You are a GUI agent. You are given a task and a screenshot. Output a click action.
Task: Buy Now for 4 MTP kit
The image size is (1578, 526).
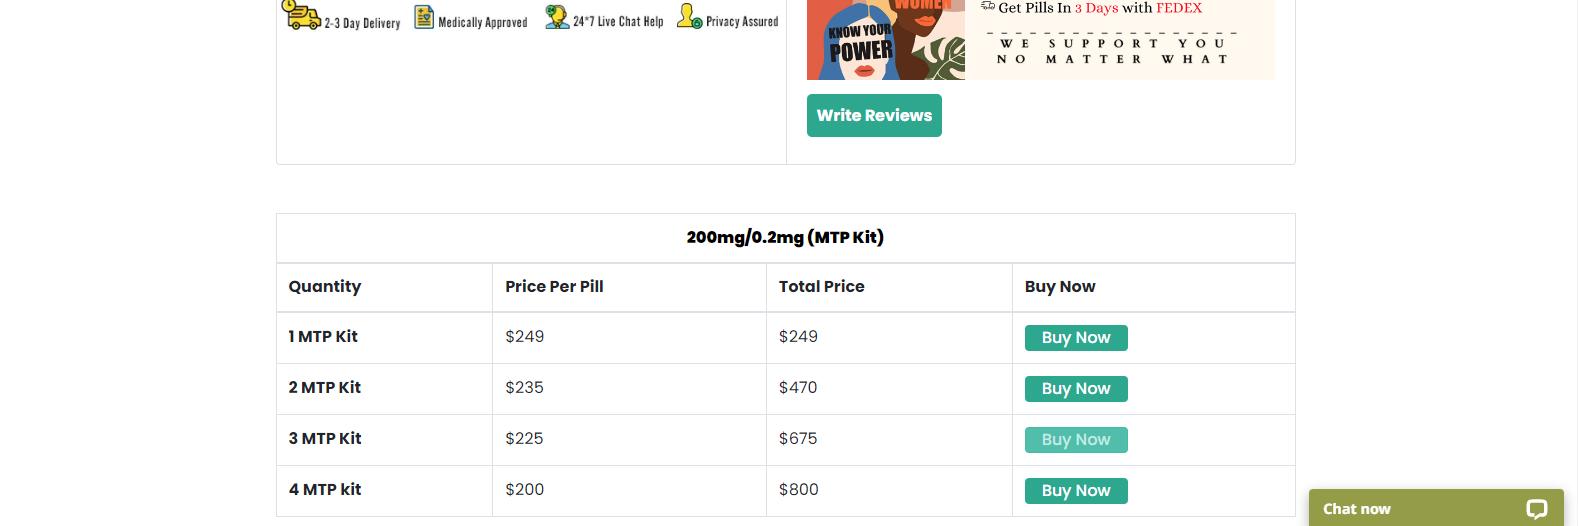pyautogui.click(x=1075, y=491)
